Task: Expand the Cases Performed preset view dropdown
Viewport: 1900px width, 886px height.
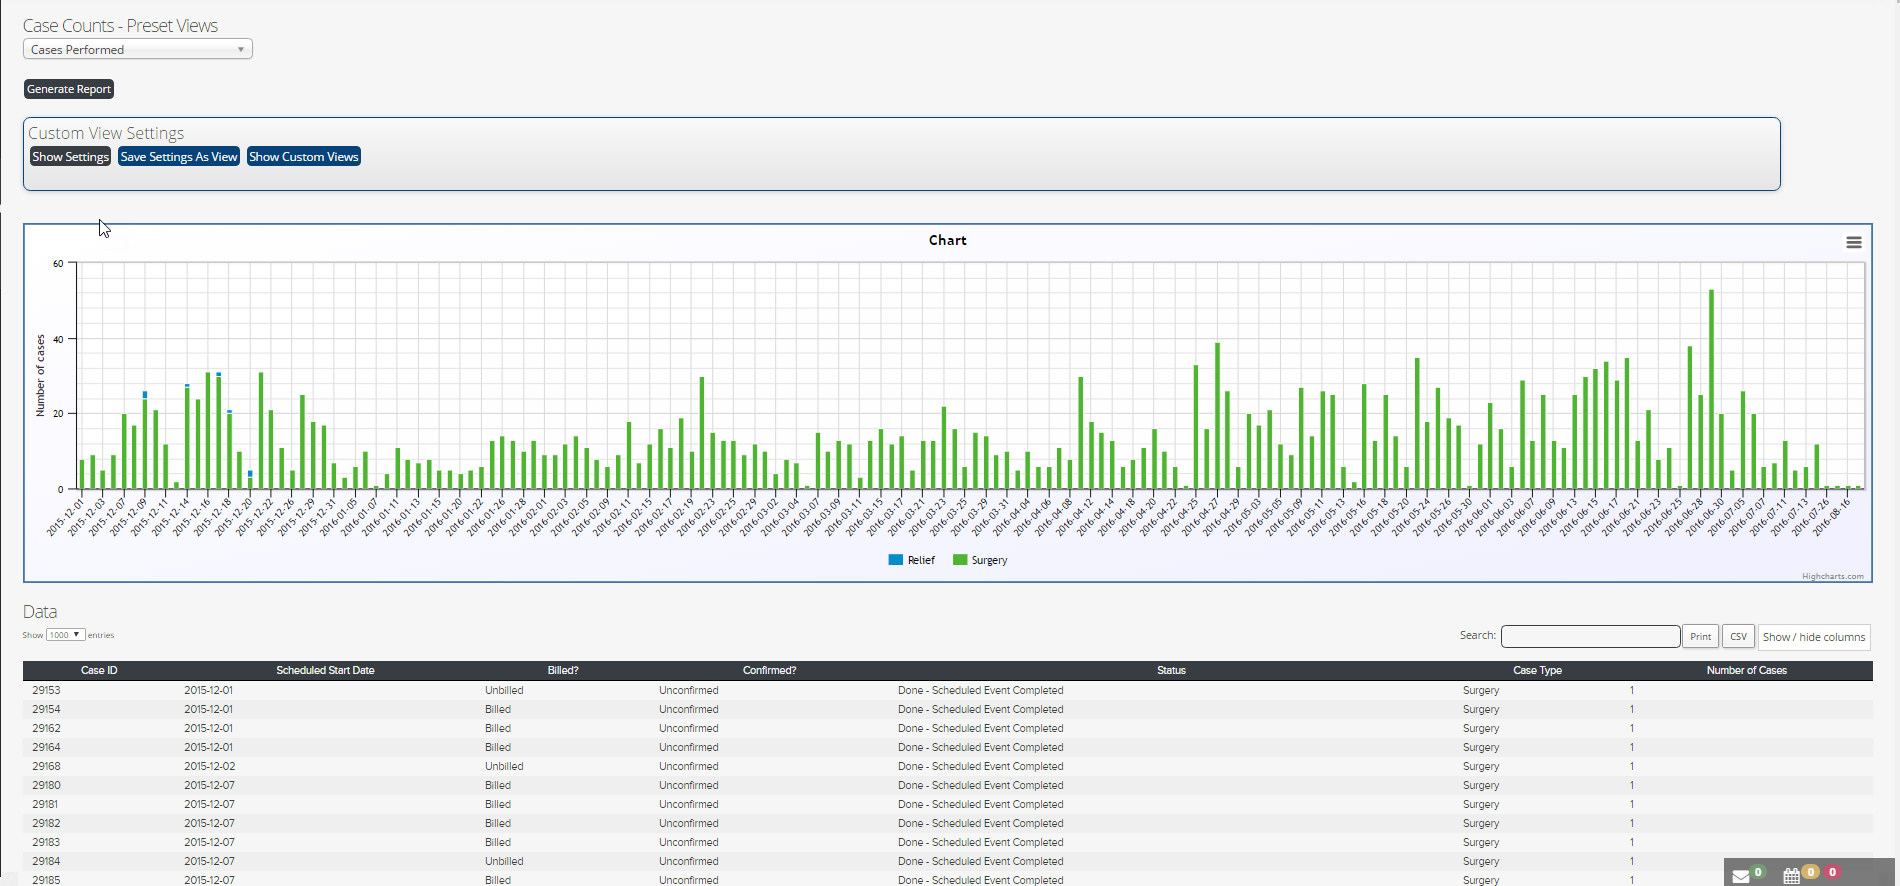Action: 138,49
